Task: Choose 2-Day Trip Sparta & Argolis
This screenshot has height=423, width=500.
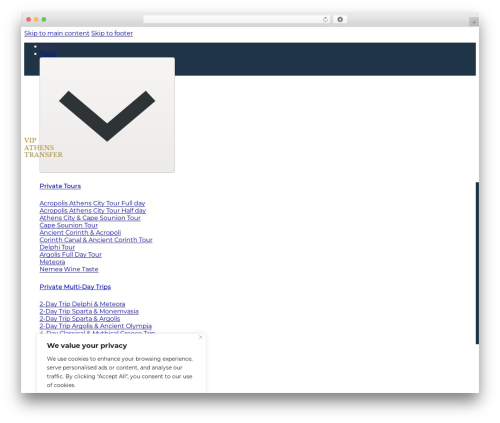Action: tap(80, 318)
